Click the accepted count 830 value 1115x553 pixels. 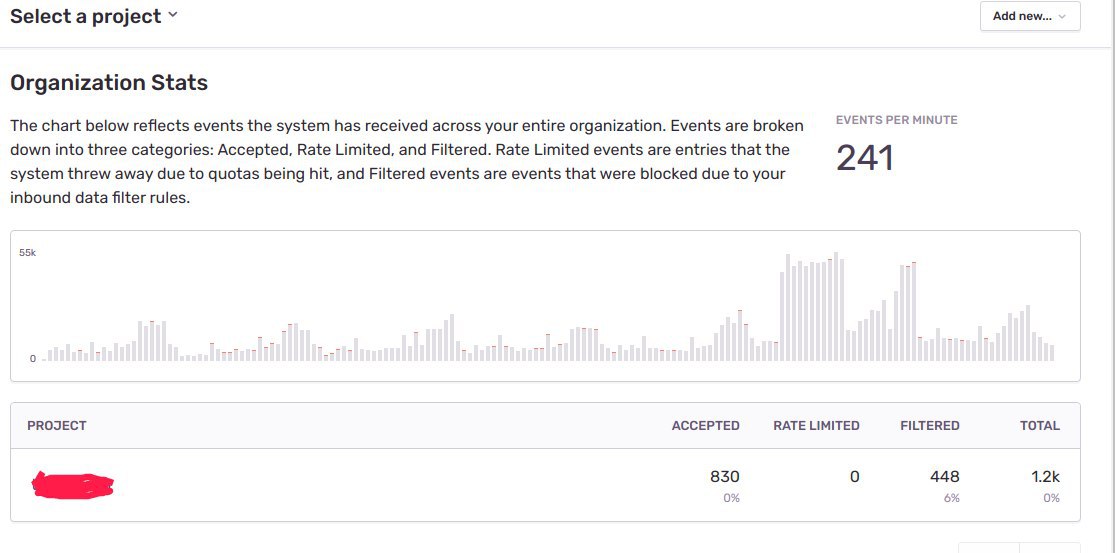(725, 476)
